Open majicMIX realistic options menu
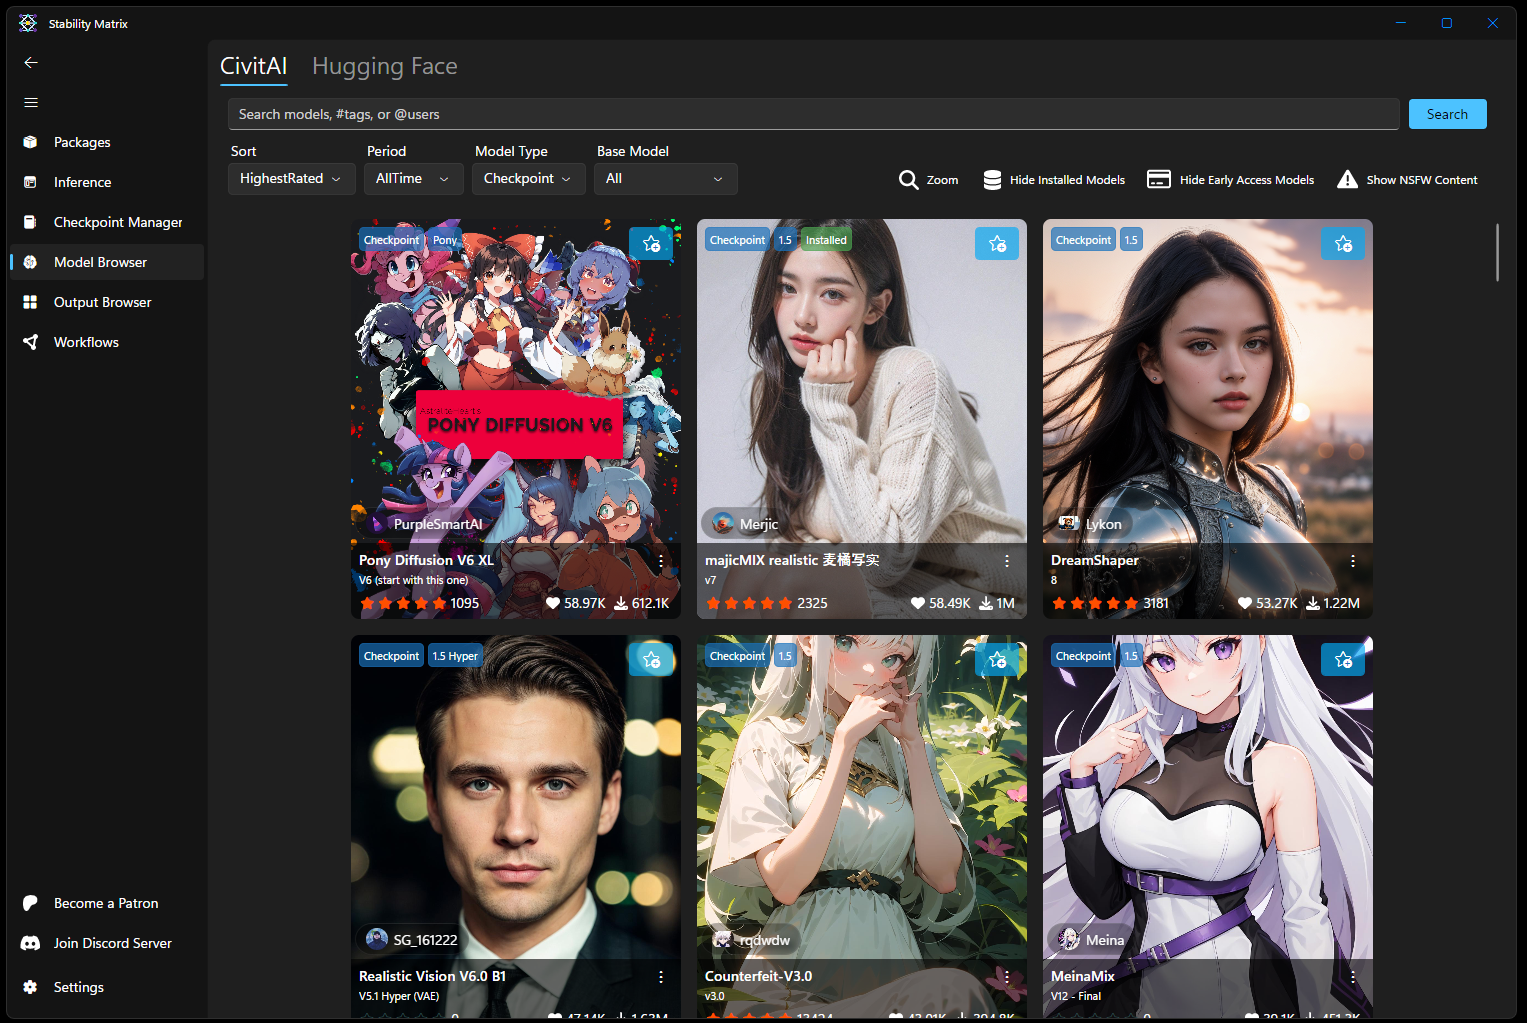 [1007, 561]
